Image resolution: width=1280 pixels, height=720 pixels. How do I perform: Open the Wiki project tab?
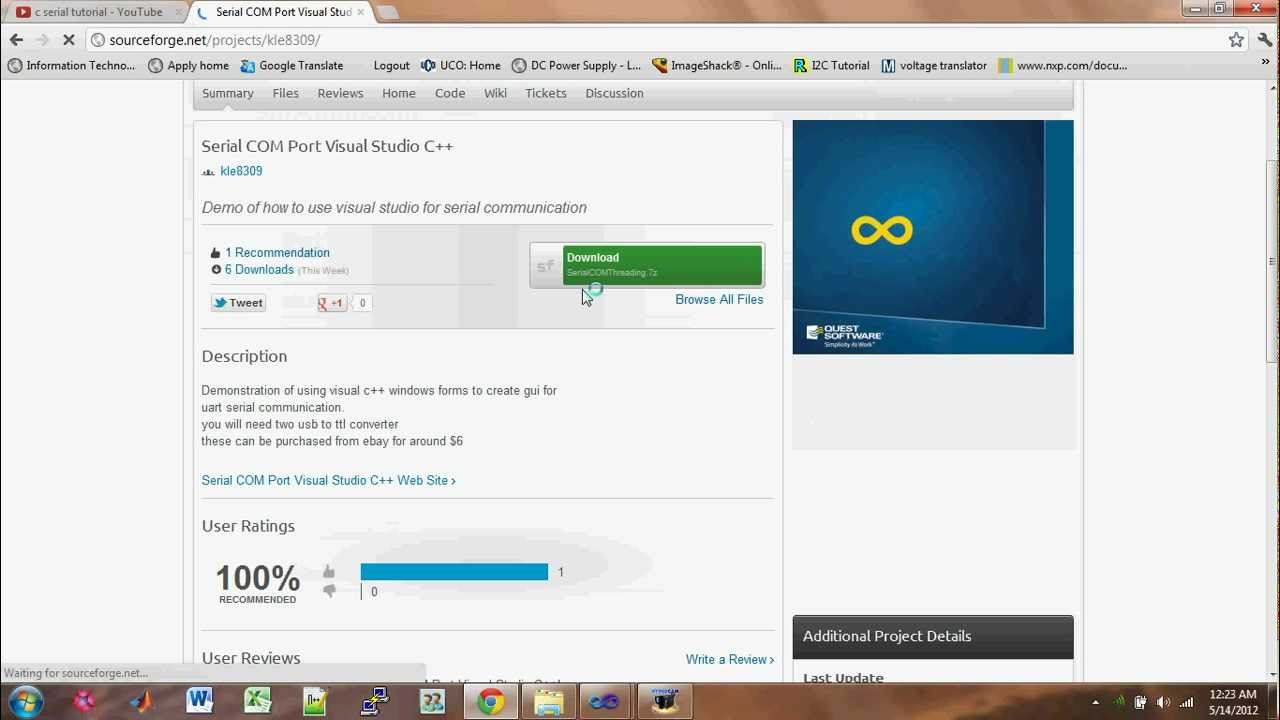tap(495, 93)
